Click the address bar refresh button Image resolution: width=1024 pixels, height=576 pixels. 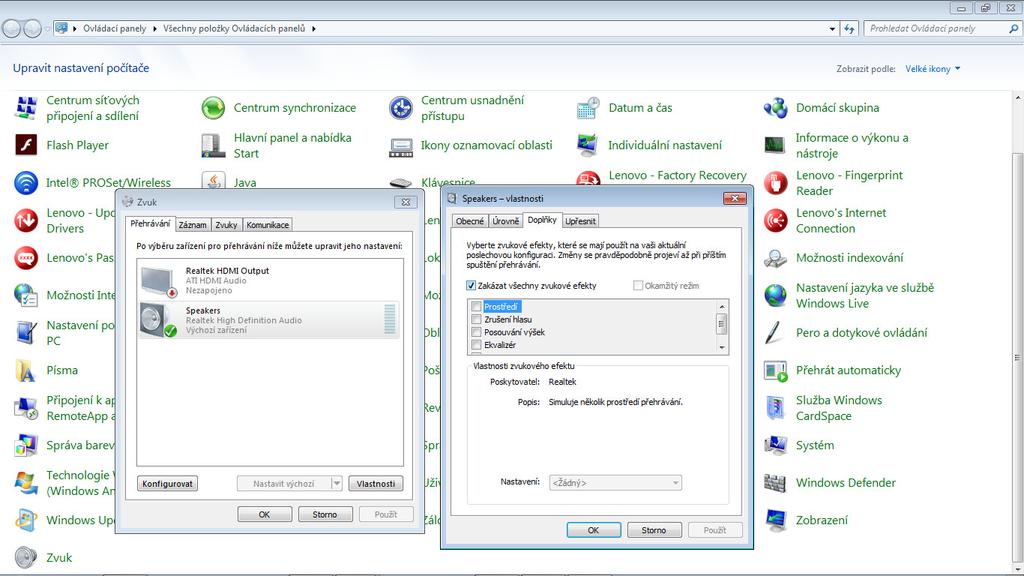coord(849,29)
